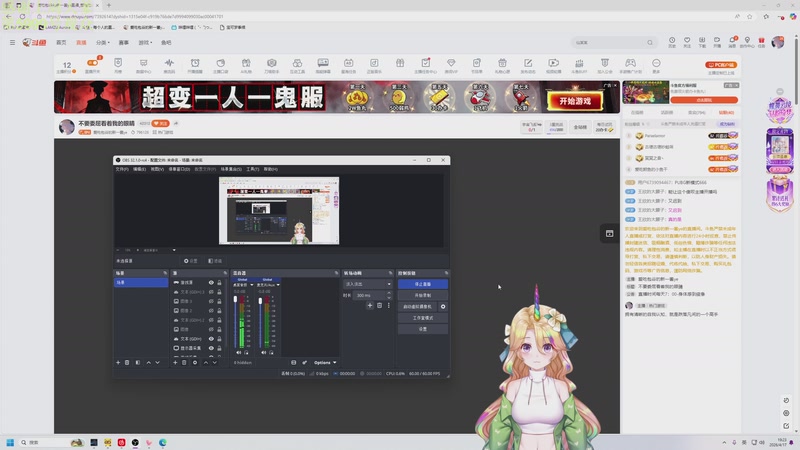Screen dimensions: 800x450
Task: Click the share arrow next to the follow button
Action: (176, 123)
